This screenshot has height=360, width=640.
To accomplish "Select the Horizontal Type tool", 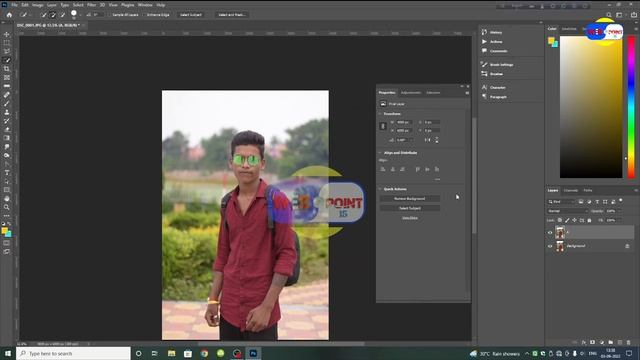I will pyautogui.click(x=7, y=173).
